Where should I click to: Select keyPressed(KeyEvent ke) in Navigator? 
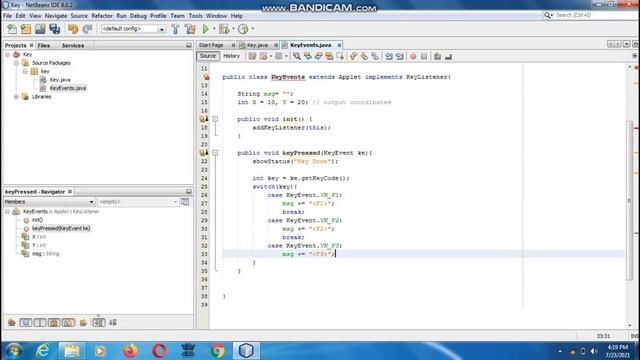pos(61,228)
